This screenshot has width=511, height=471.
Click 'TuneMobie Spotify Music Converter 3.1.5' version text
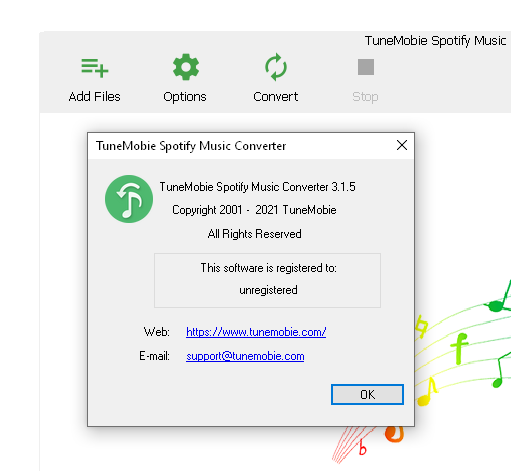(257, 187)
